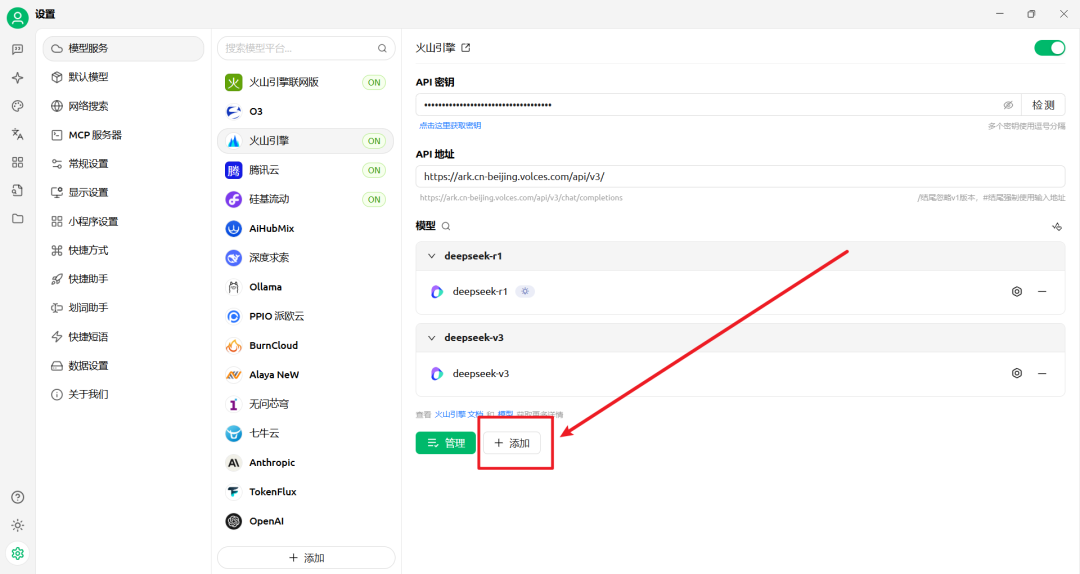Click the search magnifier in platform search box
The height and width of the screenshot is (574, 1080).
(x=382, y=48)
